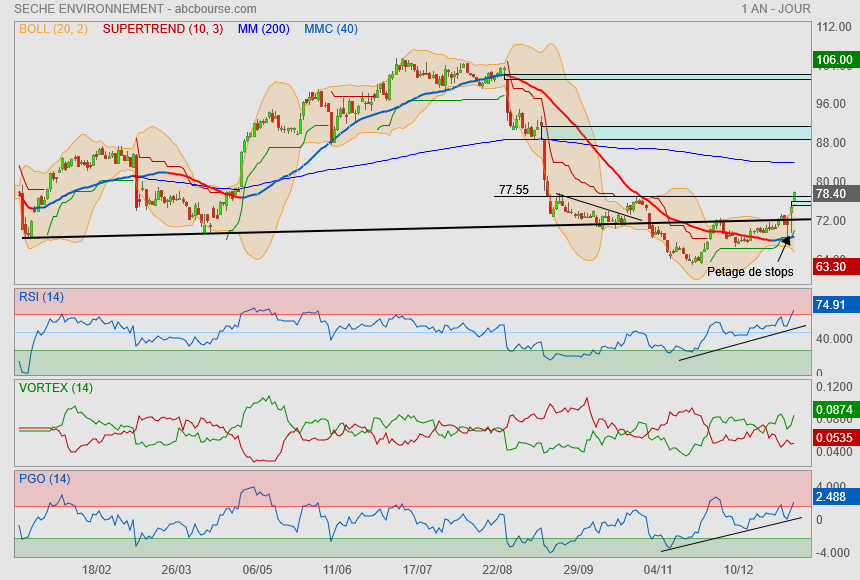Select the 22/08 date on time axis
This screenshot has width=860, height=580.
(x=497, y=569)
